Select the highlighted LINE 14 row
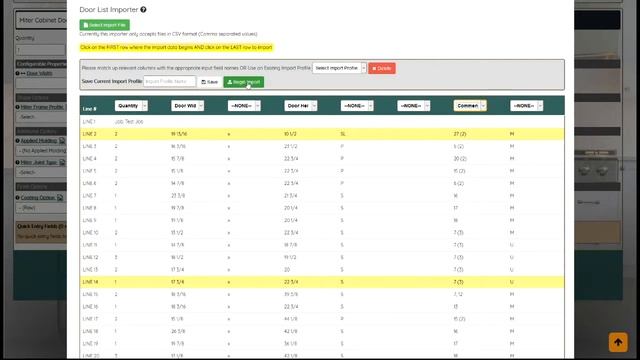This screenshot has height=360, width=640. [322, 282]
